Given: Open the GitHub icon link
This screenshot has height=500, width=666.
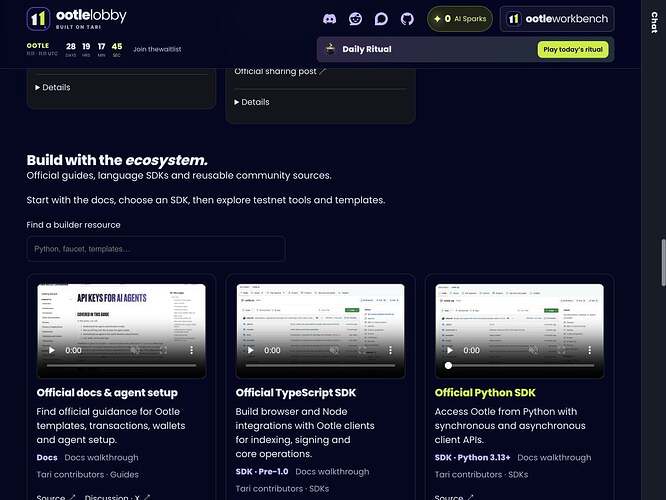Looking at the screenshot, I should pos(407,19).
